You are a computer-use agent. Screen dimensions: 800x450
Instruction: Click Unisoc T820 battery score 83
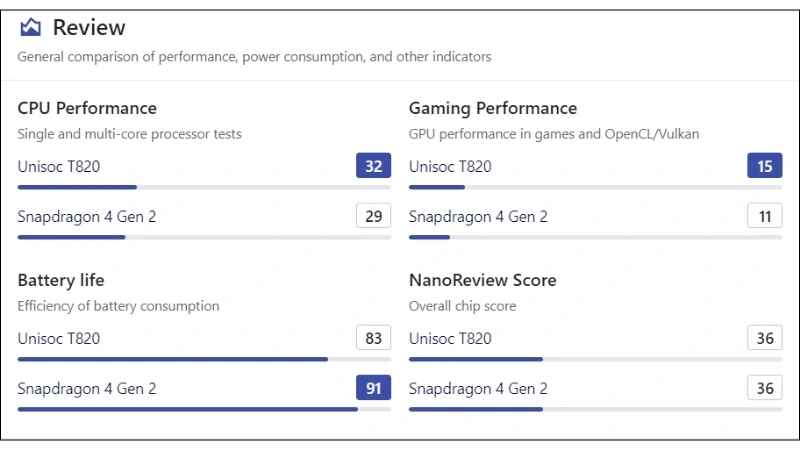[373, 338]
